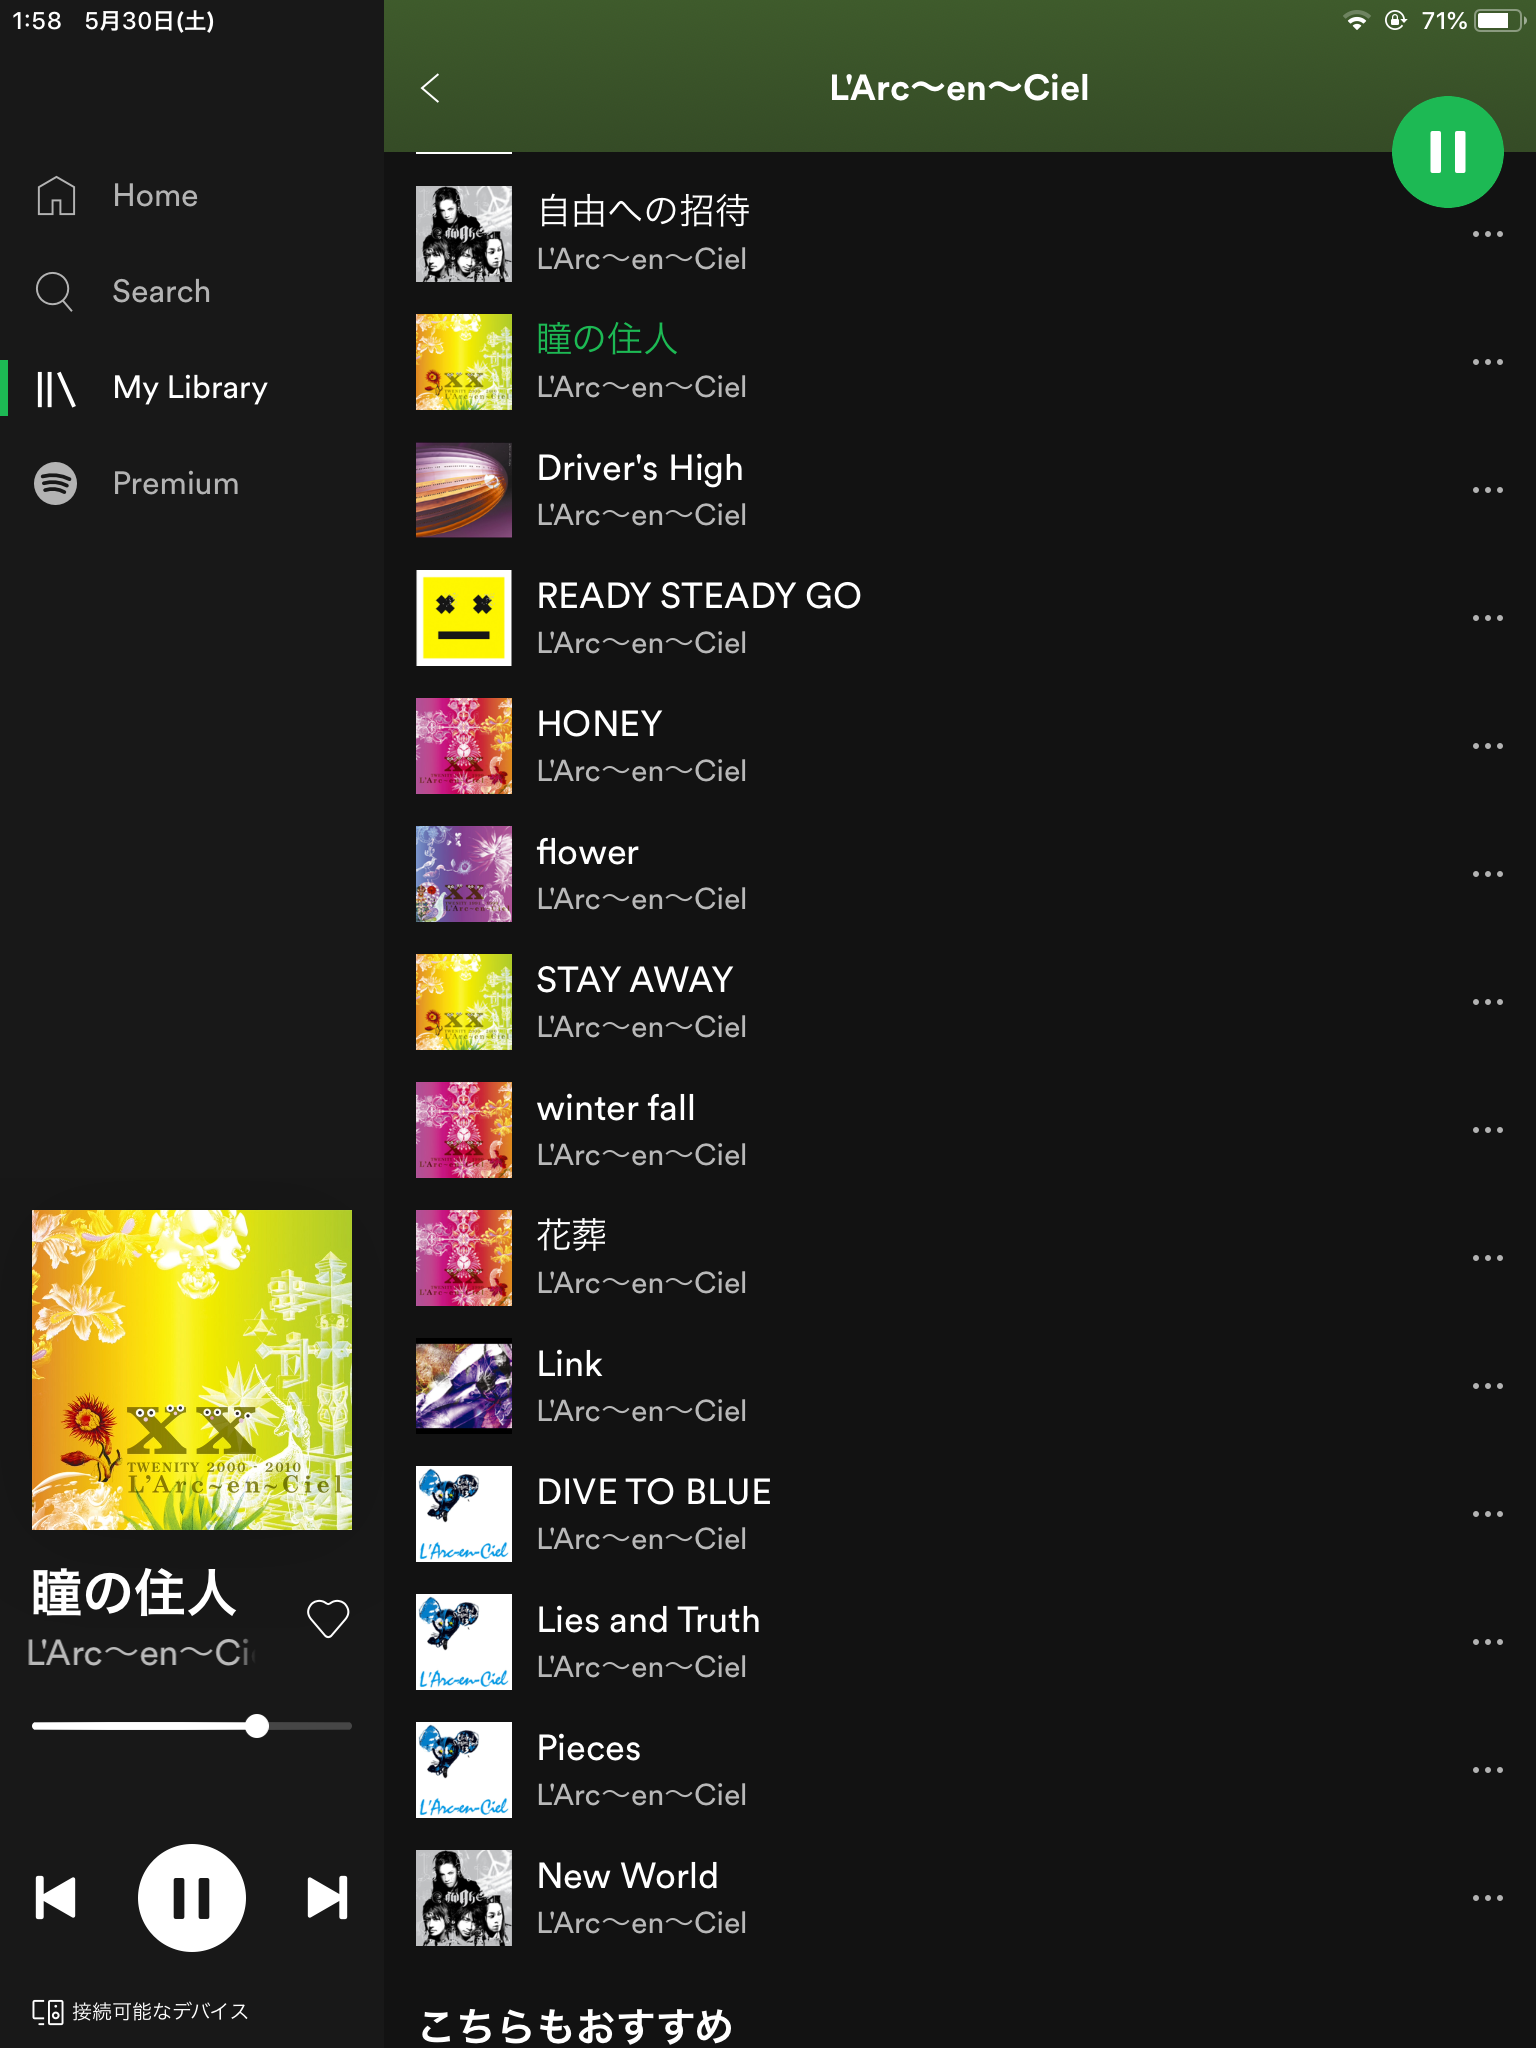Open more options for 自由への招待
The image size is (1536, 2048).
(x=1487, y=234)
